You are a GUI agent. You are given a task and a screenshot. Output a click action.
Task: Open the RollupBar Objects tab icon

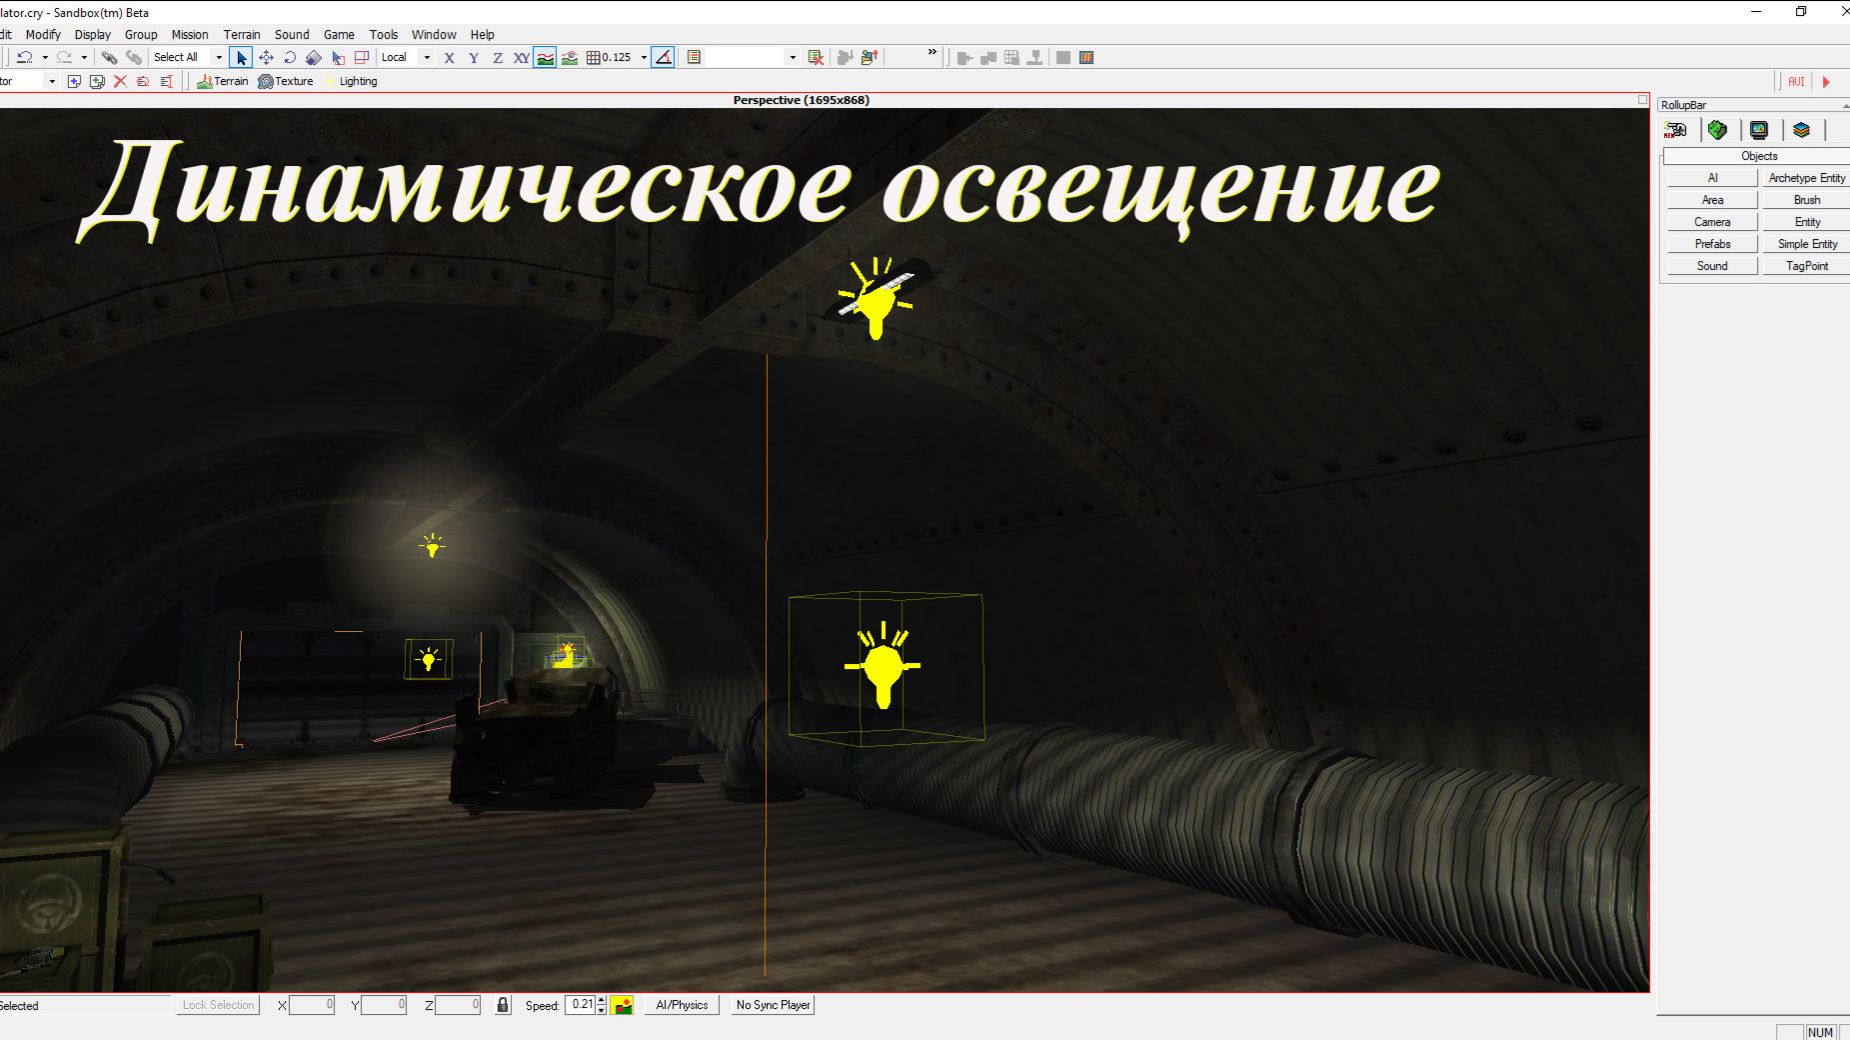tap(1678, 130)
